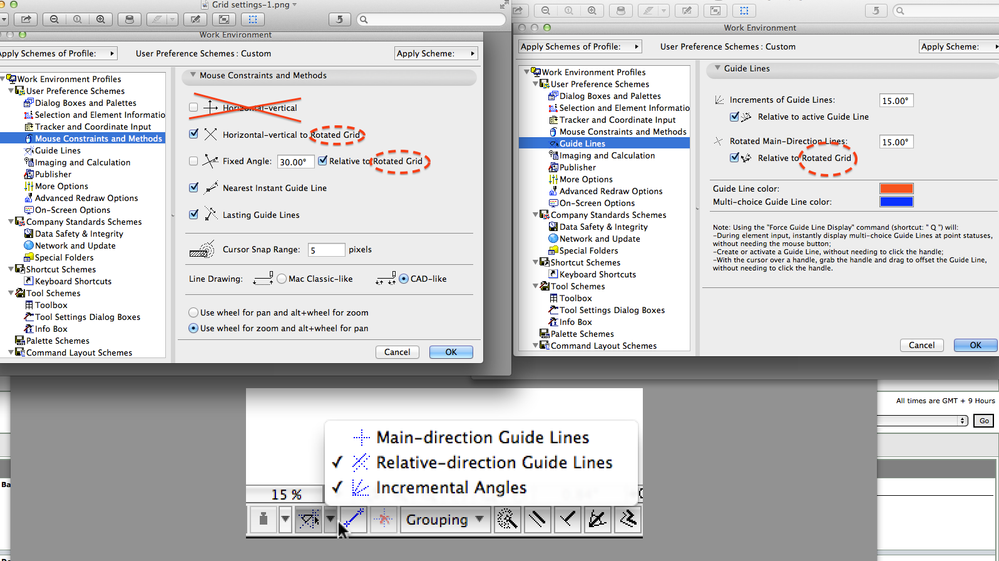This screenshot has height=561, width=999.
Task: Toggle Fixed Angle Relative to Rotated Grid checkbox
Action: 322,160
